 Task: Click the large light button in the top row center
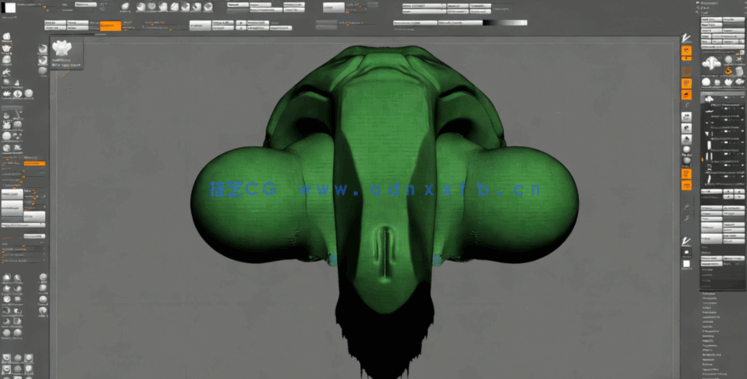(x=333, y=8)
